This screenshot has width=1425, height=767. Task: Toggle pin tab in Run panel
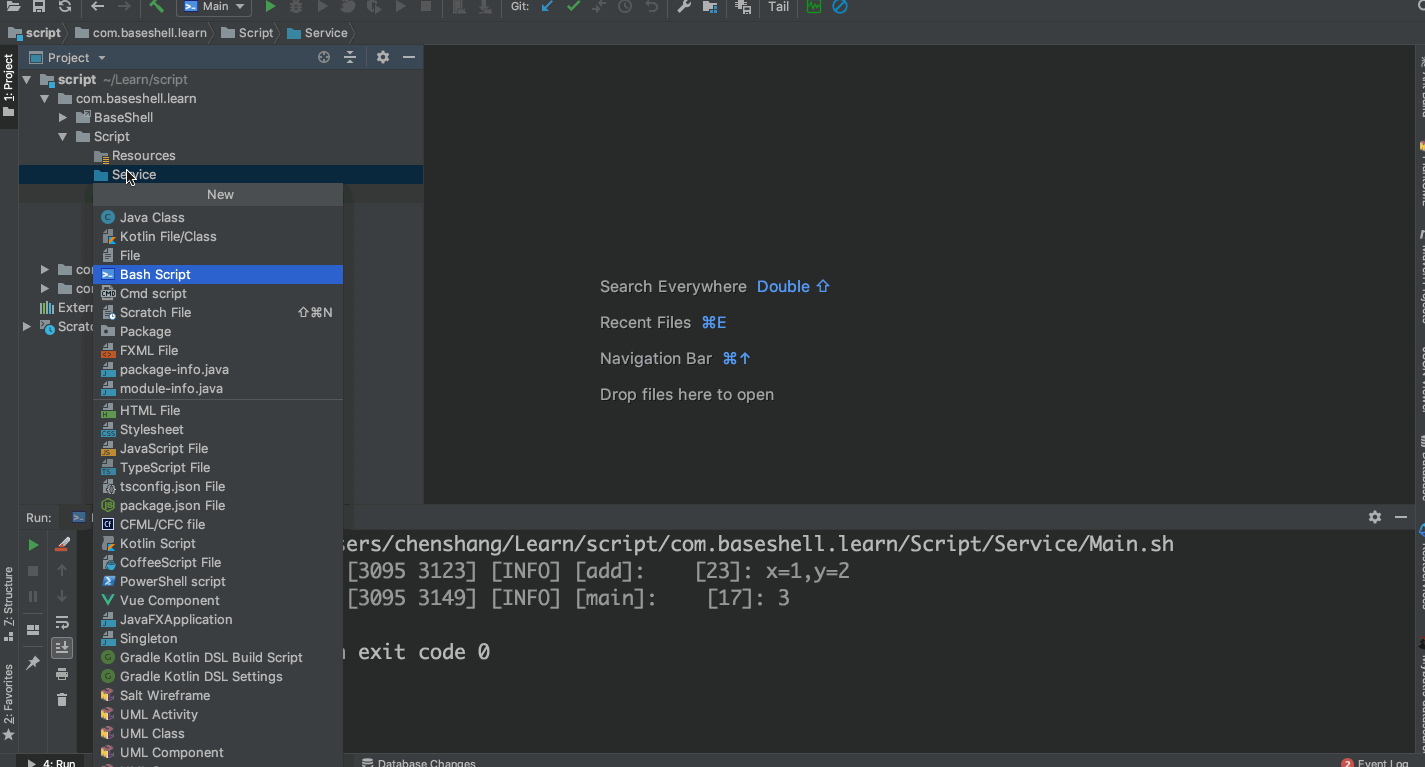click(x=33, y=663)
